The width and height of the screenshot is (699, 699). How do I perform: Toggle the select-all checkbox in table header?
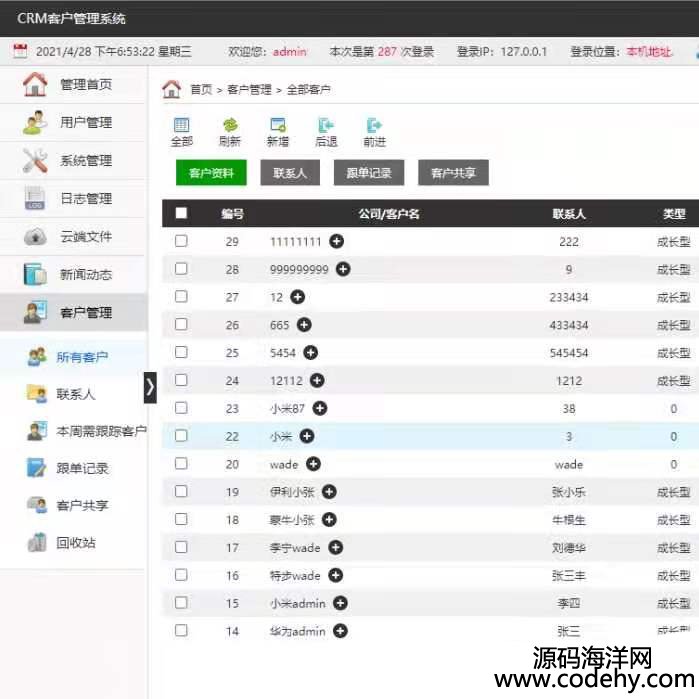181,213
